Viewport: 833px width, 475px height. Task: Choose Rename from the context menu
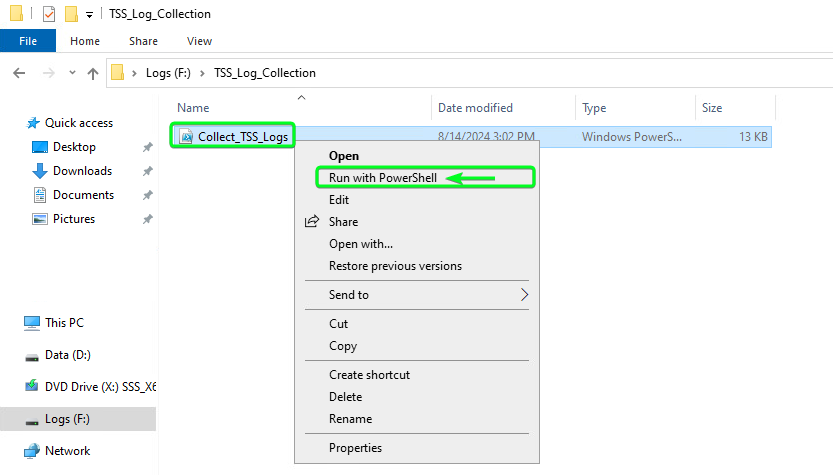(x=350, y=419)
